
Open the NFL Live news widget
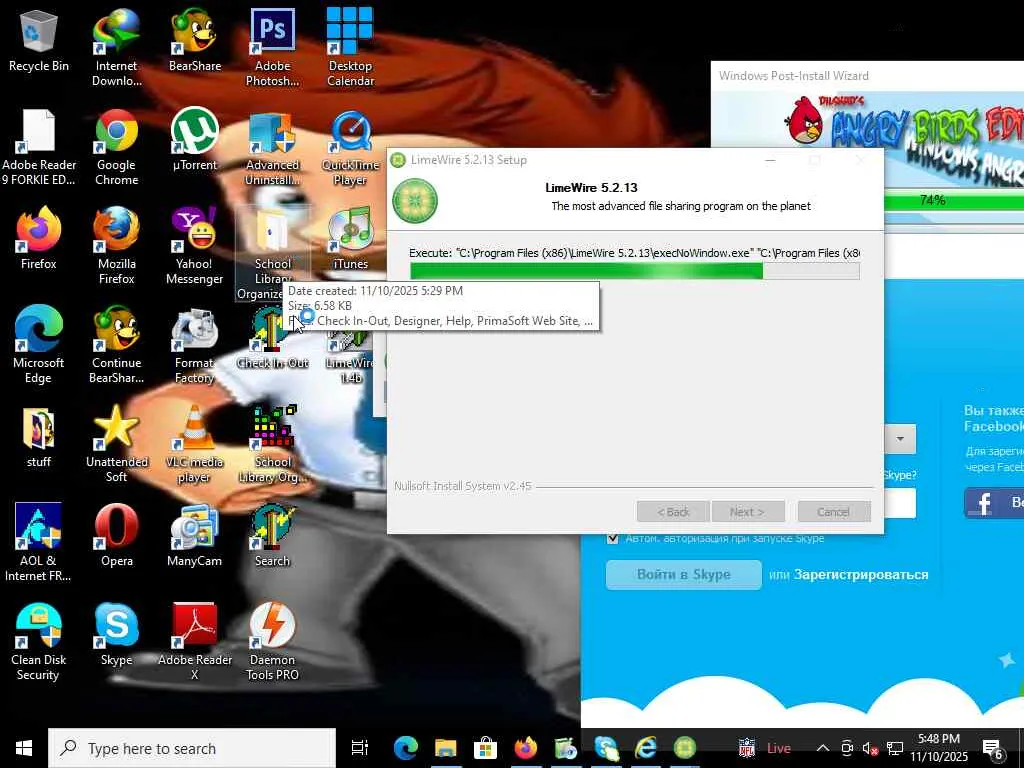click(764, 748)
